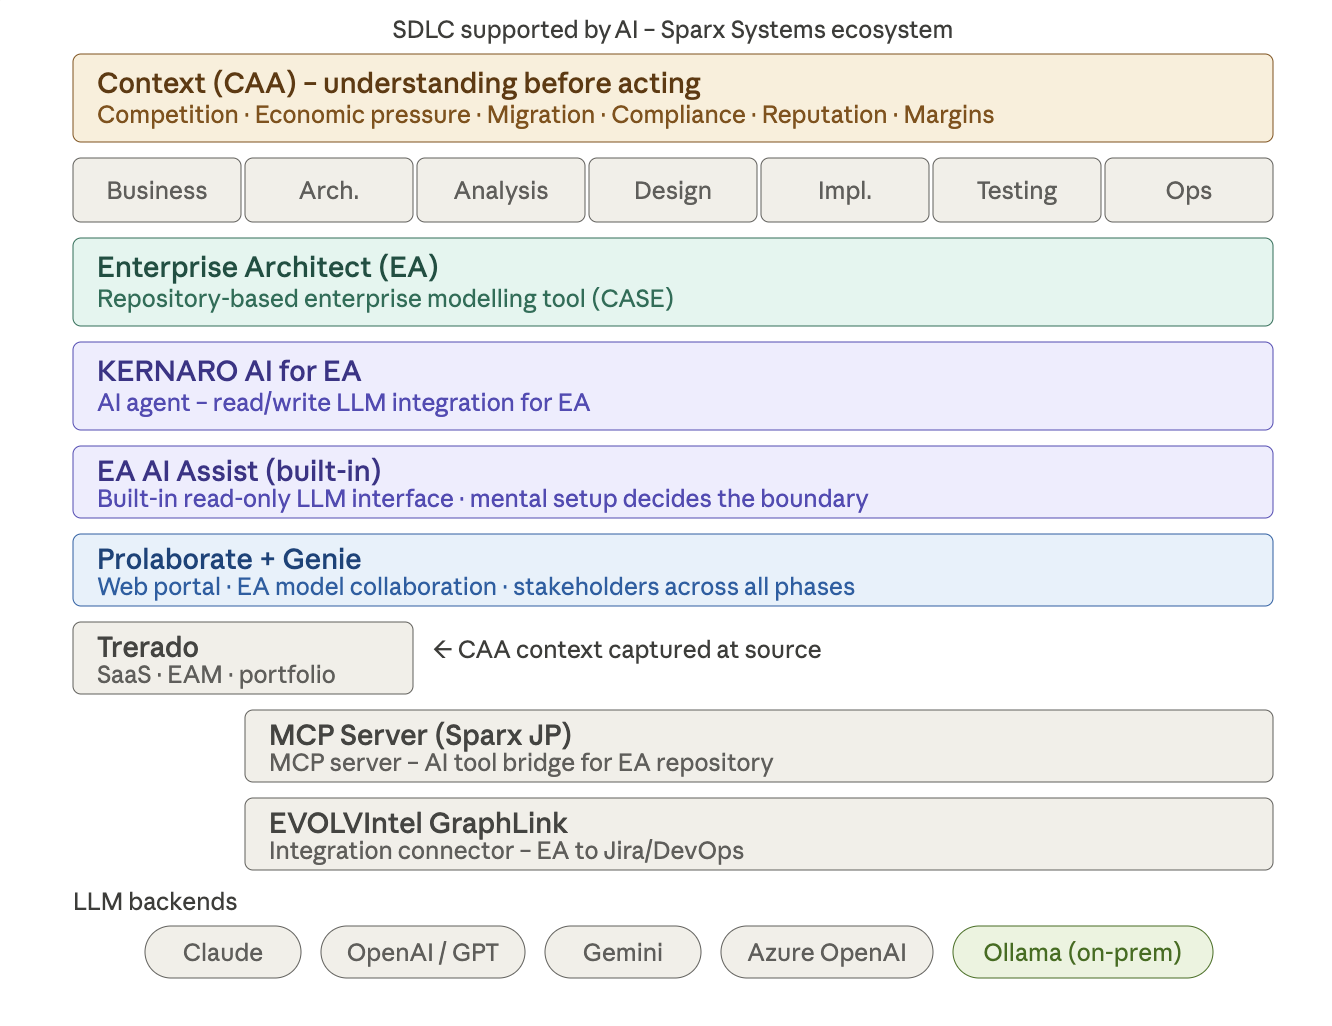This screenshot has height=1026, width=1332.
Task: Click the Prolaborate + Genie block
Action: coord(673,570)
